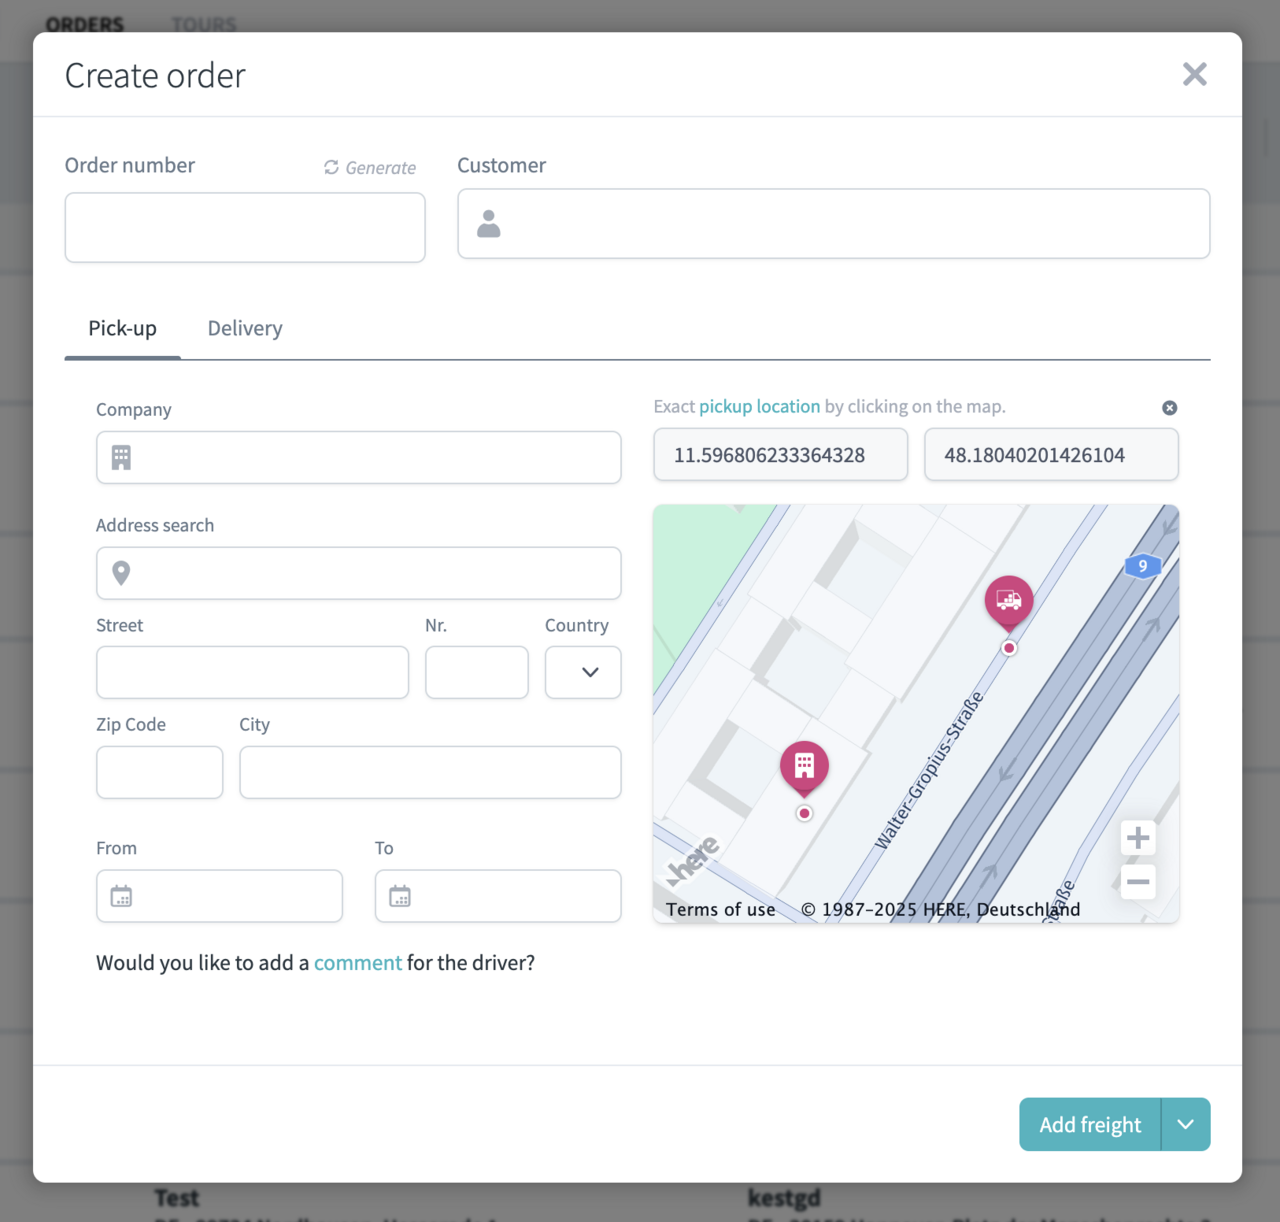Click the comment link for driver
Viewport: 1280px width, 1222px height.
(x=357, y=963)
